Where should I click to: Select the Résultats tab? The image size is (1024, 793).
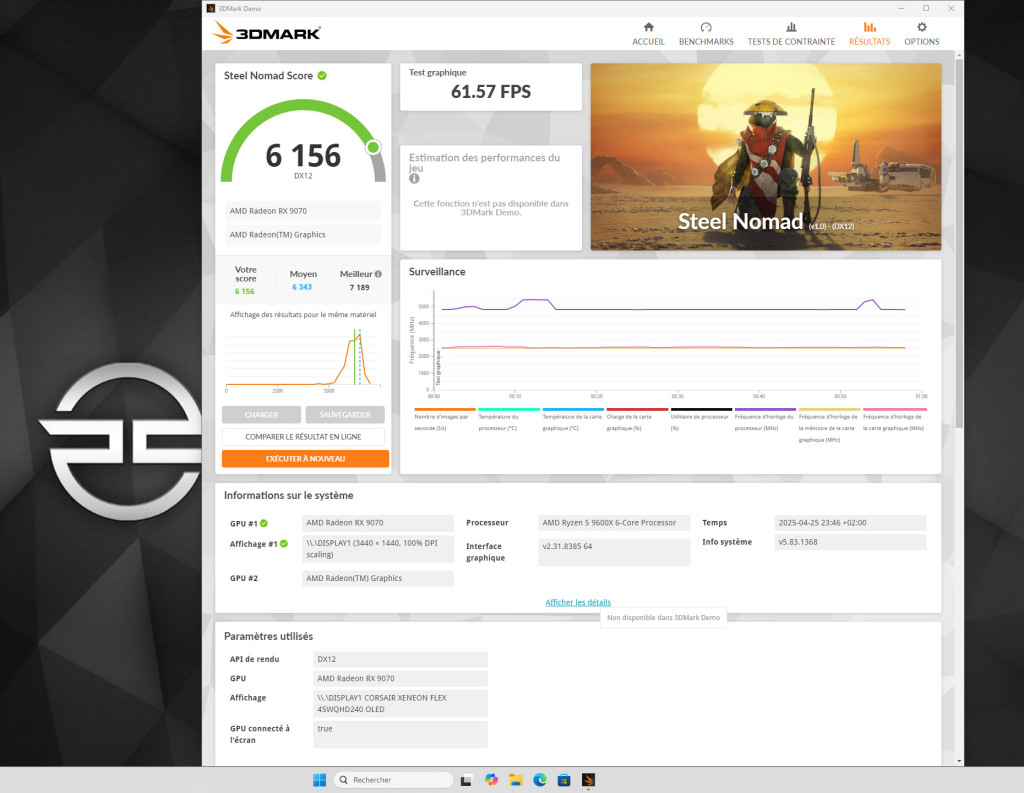click(x=869, y=34)
